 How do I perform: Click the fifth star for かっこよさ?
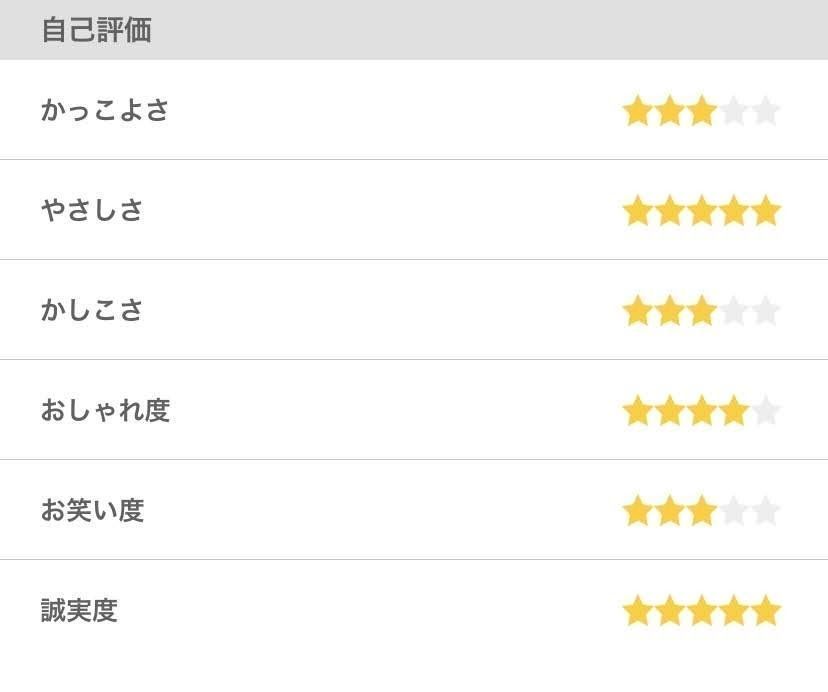point(765,110)
